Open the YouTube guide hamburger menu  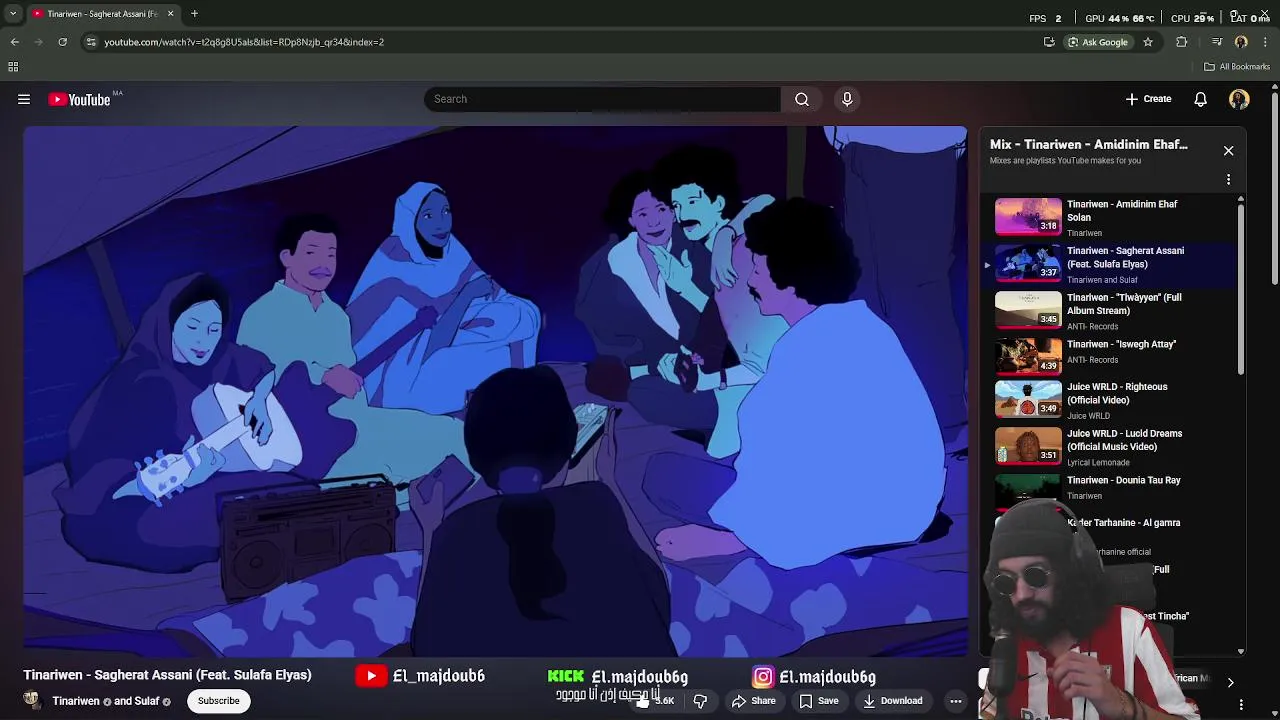point(24,99)
